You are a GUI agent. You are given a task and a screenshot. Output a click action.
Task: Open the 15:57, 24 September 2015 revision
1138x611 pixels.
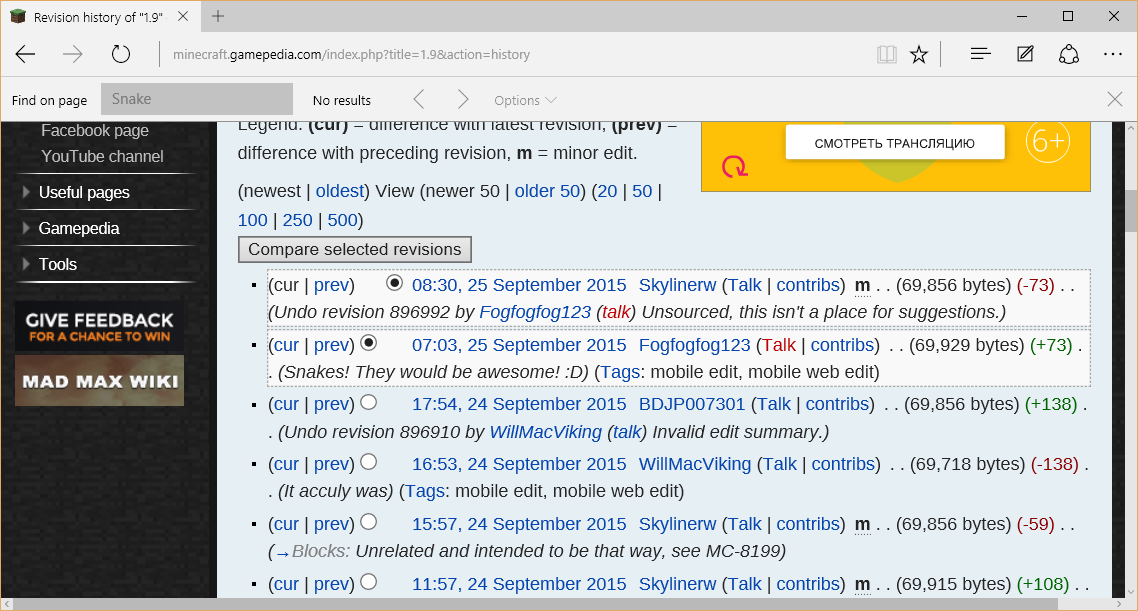519,524
